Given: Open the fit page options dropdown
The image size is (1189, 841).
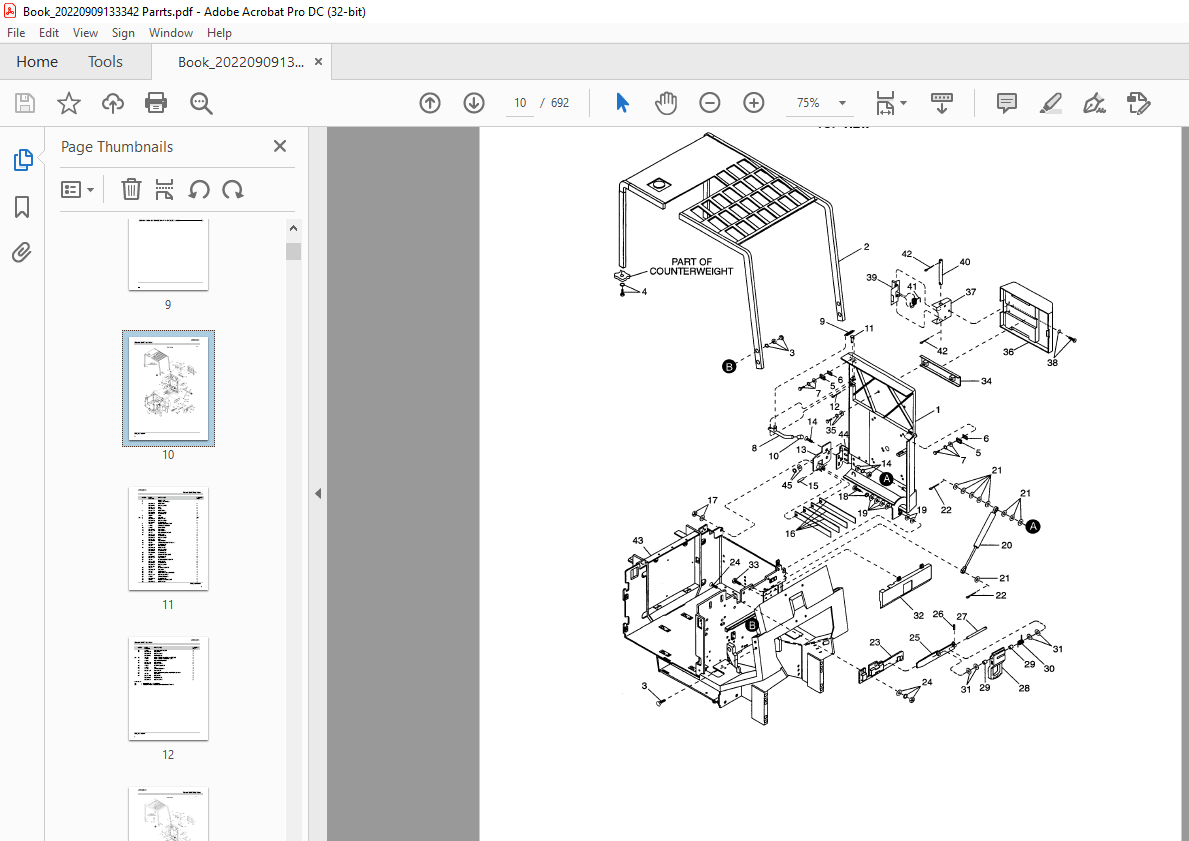Looking at the screenshot, I should click(x=891, y=103).
